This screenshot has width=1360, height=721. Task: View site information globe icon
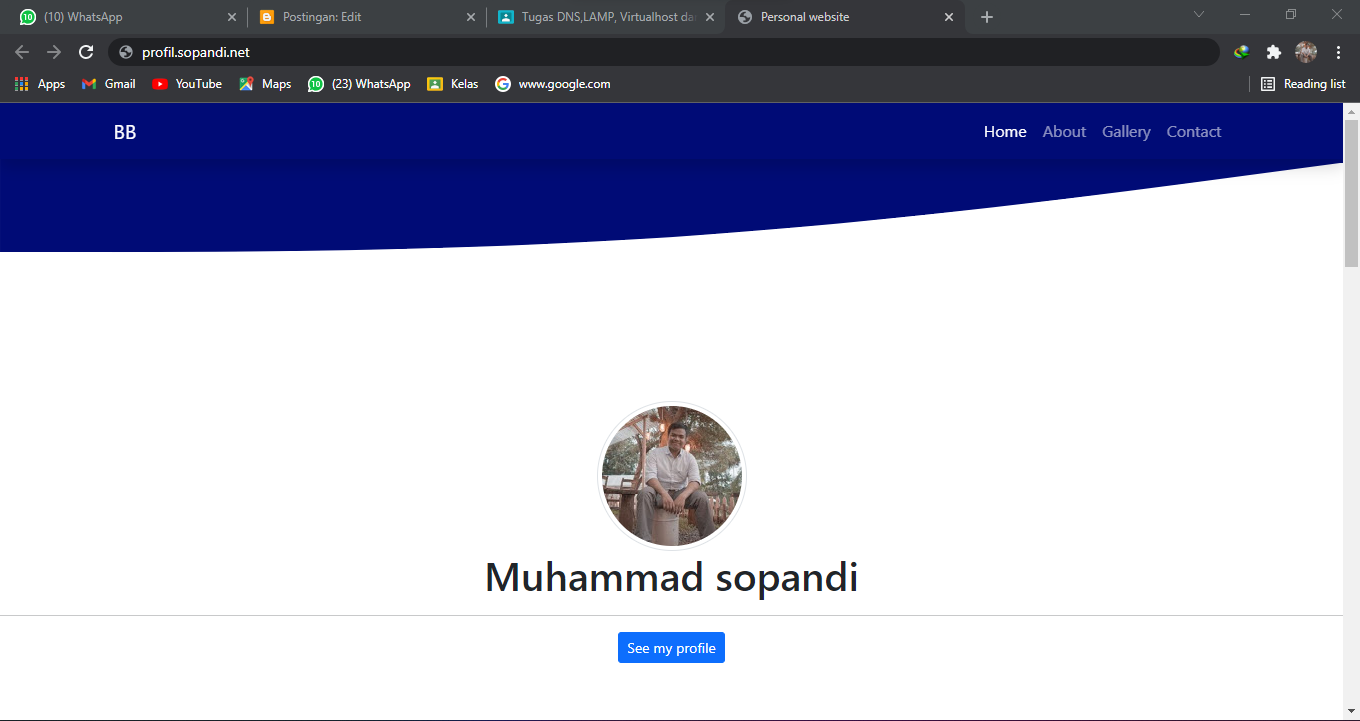126,52
